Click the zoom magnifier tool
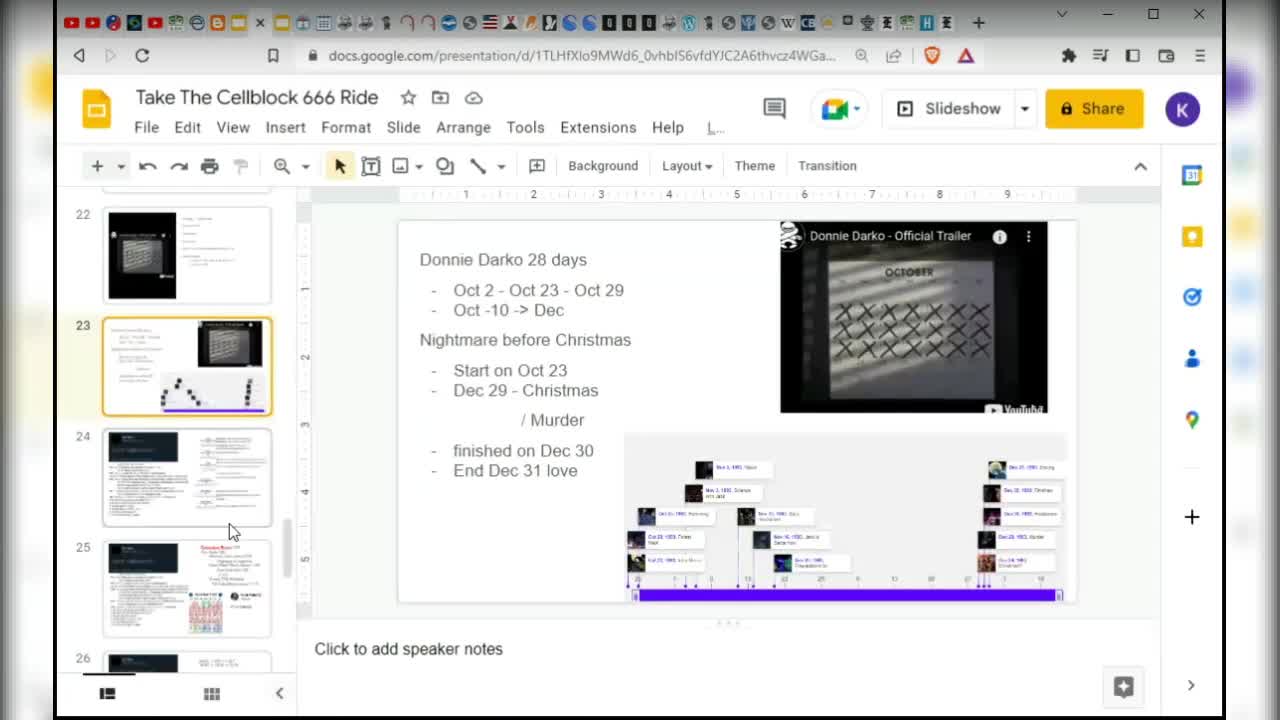Screen dimensions: 1280x720 pyautogui.click(x=282, y=166)
